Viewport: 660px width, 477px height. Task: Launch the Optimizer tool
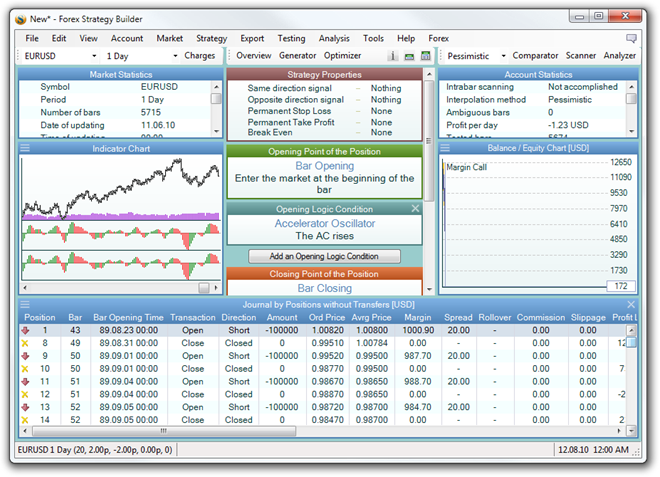point(343,56)
